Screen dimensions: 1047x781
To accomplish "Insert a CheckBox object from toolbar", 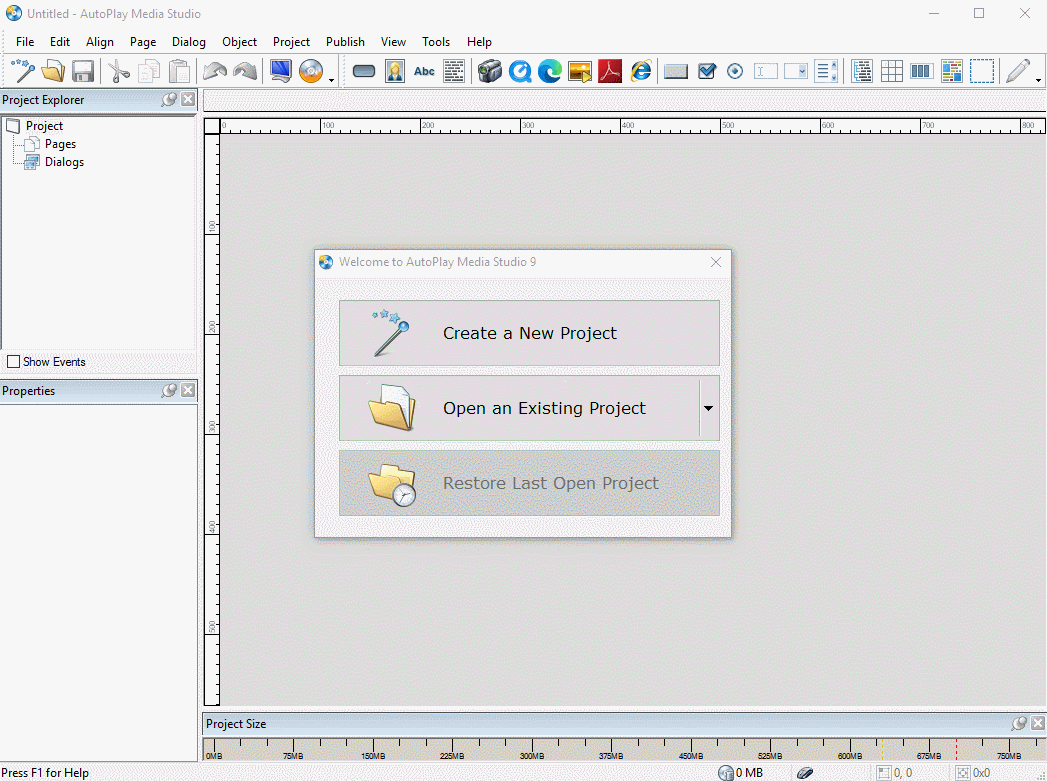I will coord(707,71).
